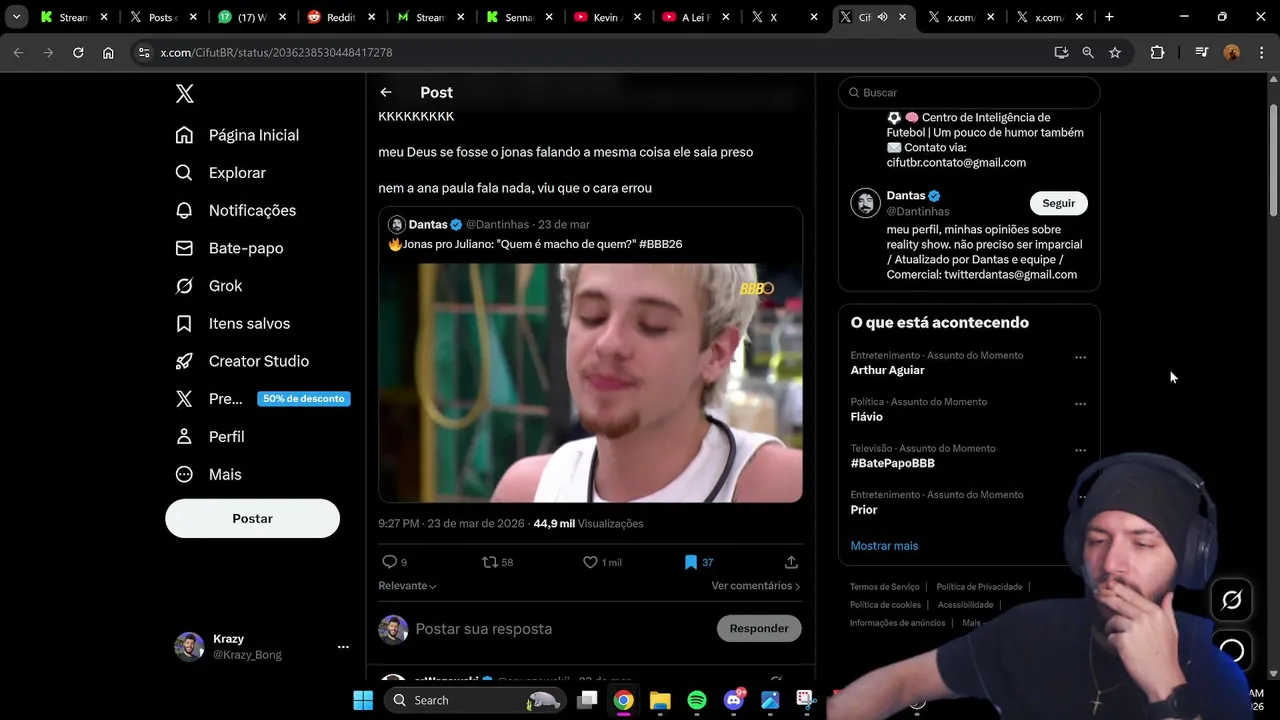Expand Mais footer link
The image size is (1280, 720).
click(972, 623)
